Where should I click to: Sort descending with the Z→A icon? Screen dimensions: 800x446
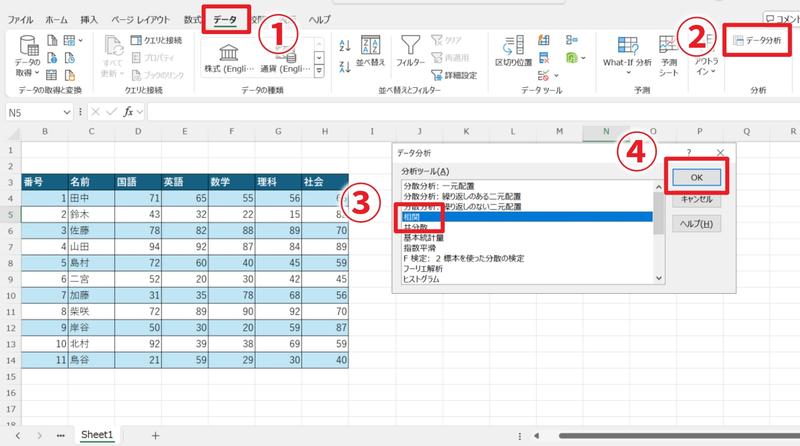[345, 66]
